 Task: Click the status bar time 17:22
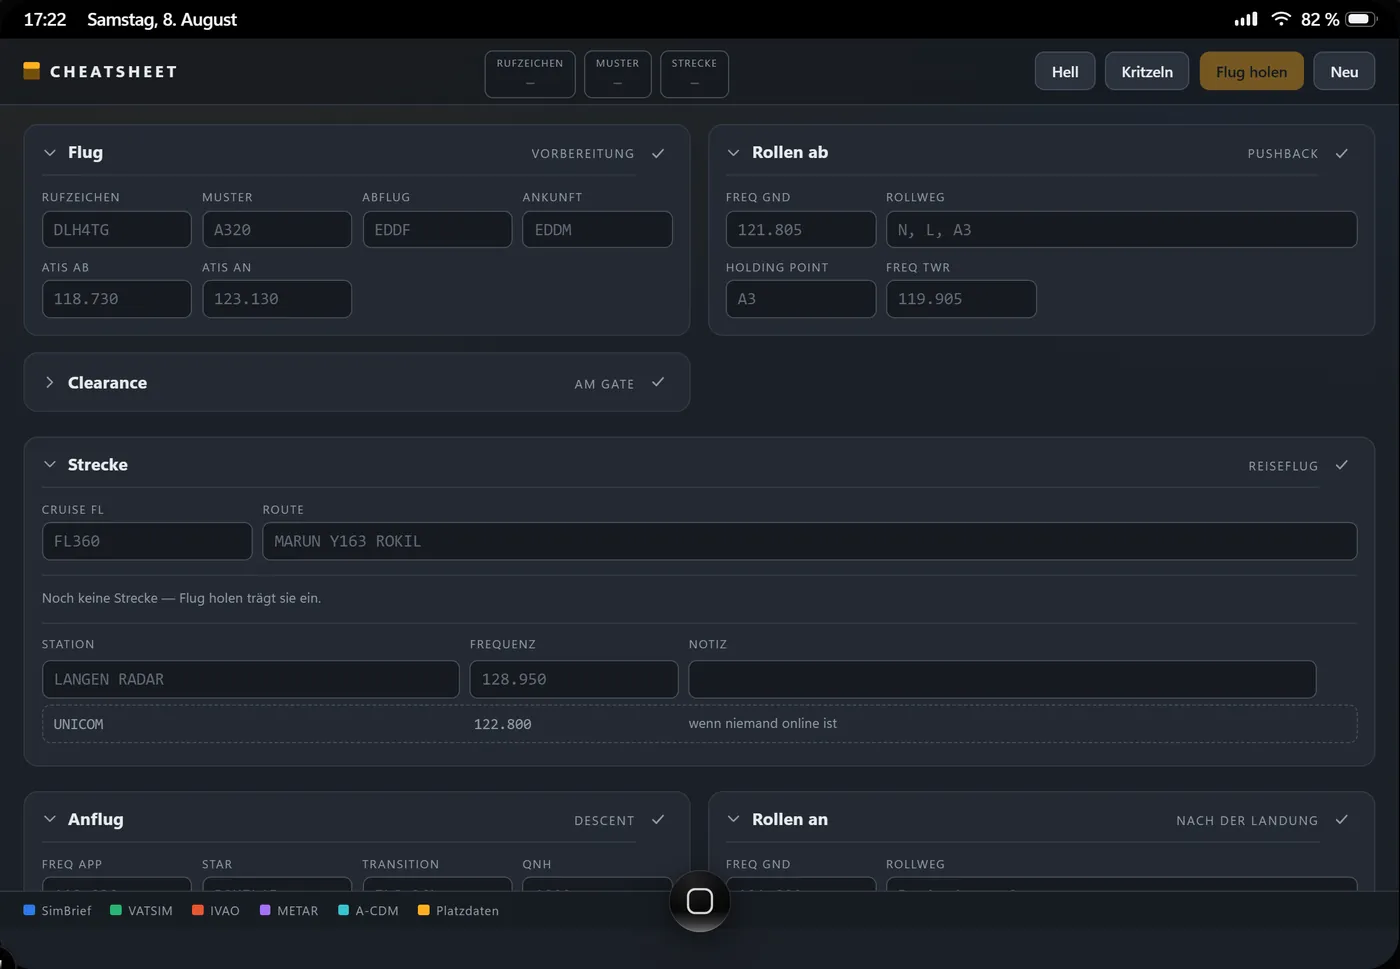[45, 19]
